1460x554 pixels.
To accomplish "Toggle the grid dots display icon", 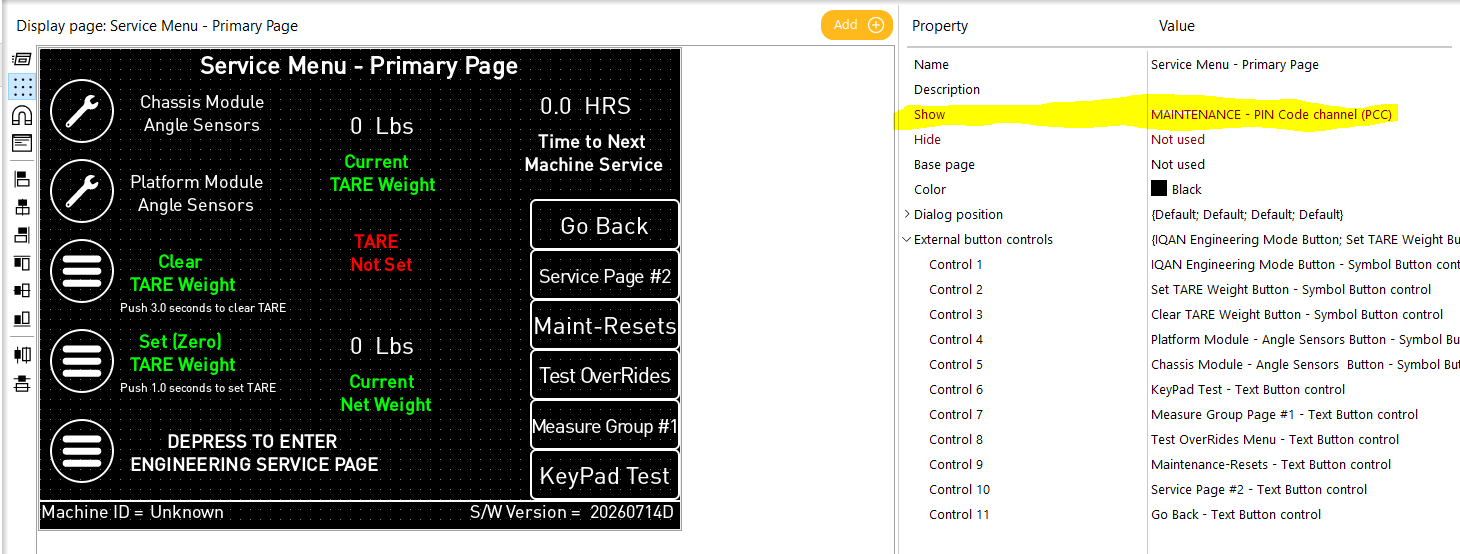I will tap(21, 87).
